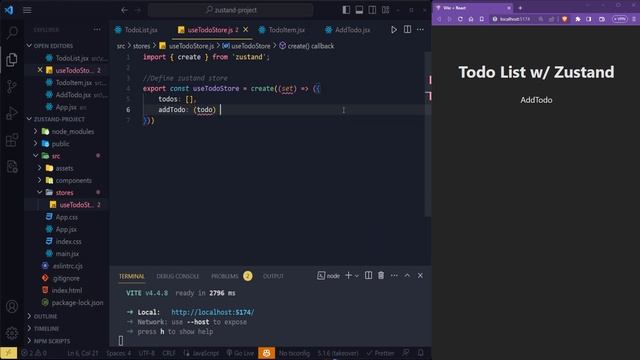Open the editor More Actions ellipsis
640x360 pixels.
(420, 29)
